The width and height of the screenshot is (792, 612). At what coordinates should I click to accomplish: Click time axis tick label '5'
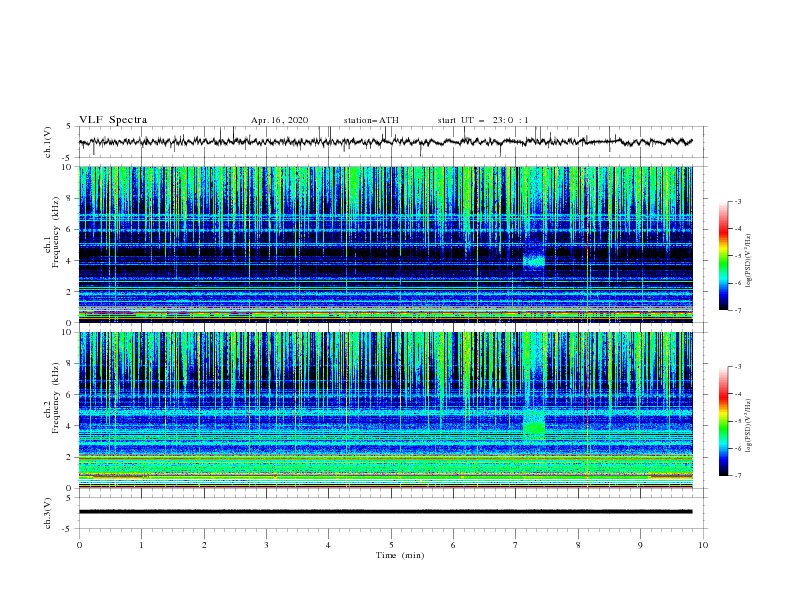point(391,545)
